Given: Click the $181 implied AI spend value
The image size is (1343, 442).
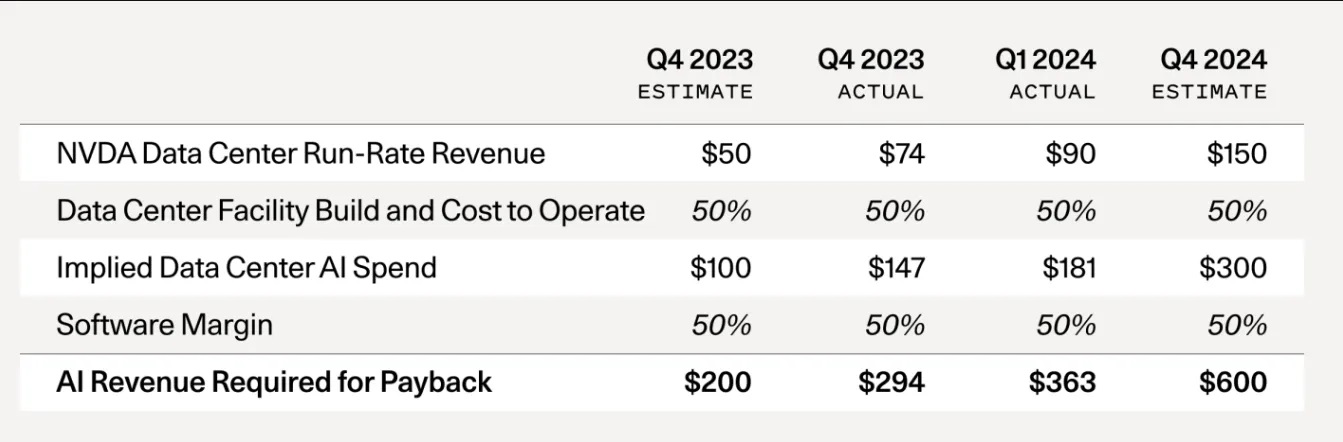Looking at the screenshot, I should click(x=1066, y=267).
